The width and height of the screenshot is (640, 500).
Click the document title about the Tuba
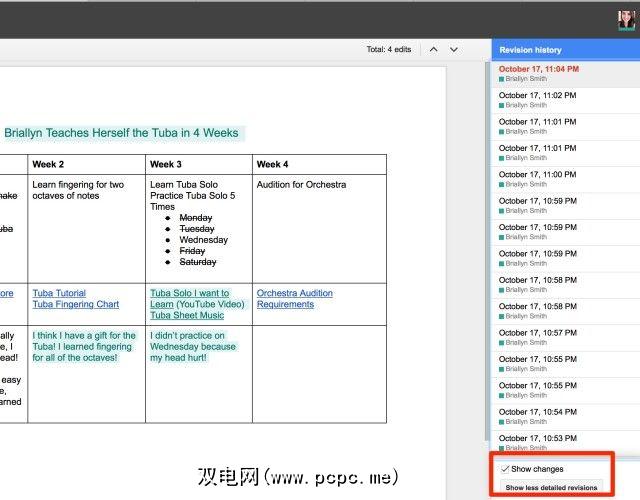tap(121, 133)
